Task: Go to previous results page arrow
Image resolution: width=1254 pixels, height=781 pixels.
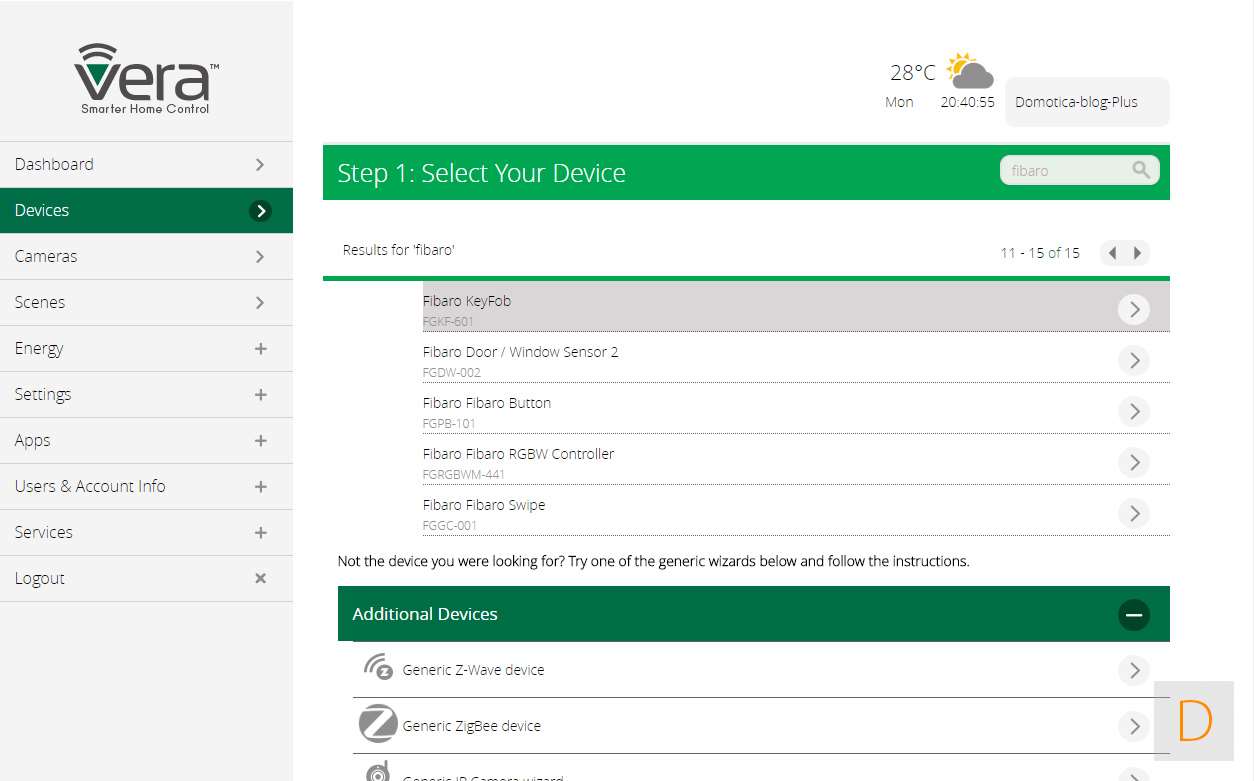Action: [x=1112, y=253]
